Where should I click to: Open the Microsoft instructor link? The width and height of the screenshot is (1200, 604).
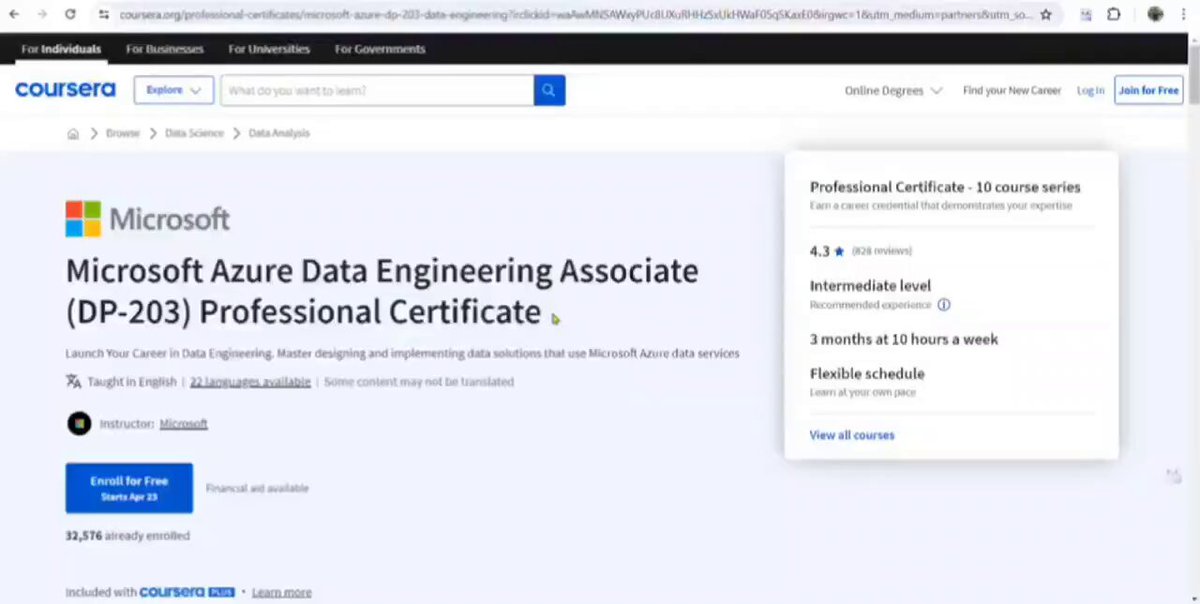click(x=184, y=424)
